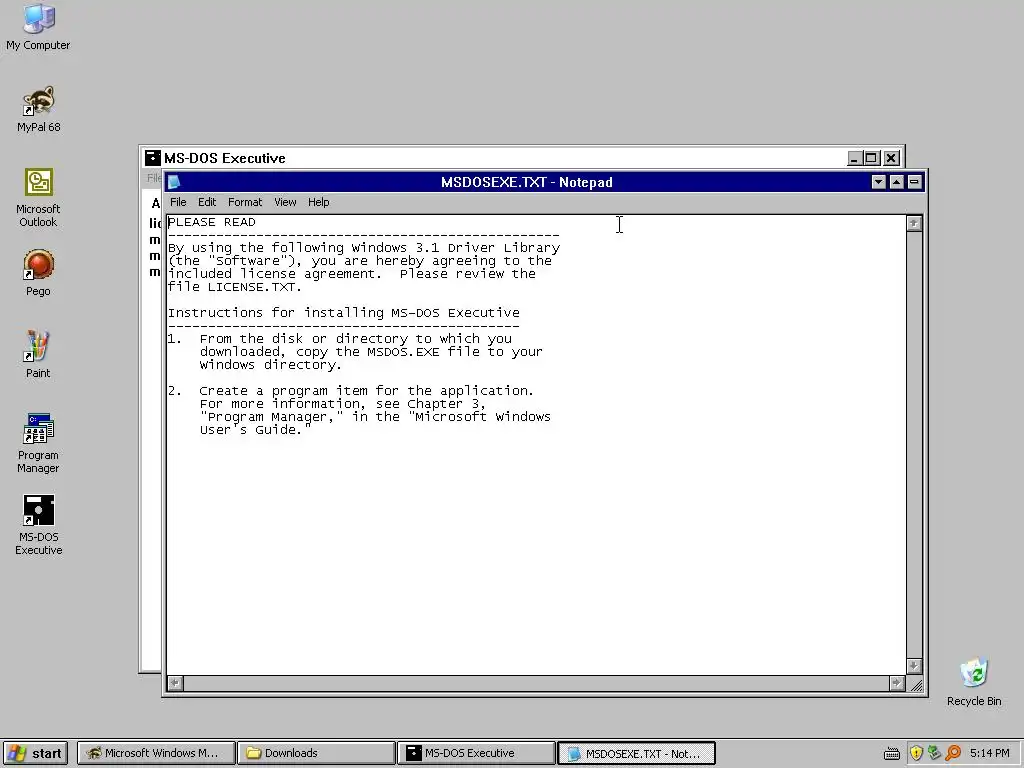The height and width of the screenshot is (768, 1024).
Task: Click the magnifier search tray icon
Action: [953, 753]
